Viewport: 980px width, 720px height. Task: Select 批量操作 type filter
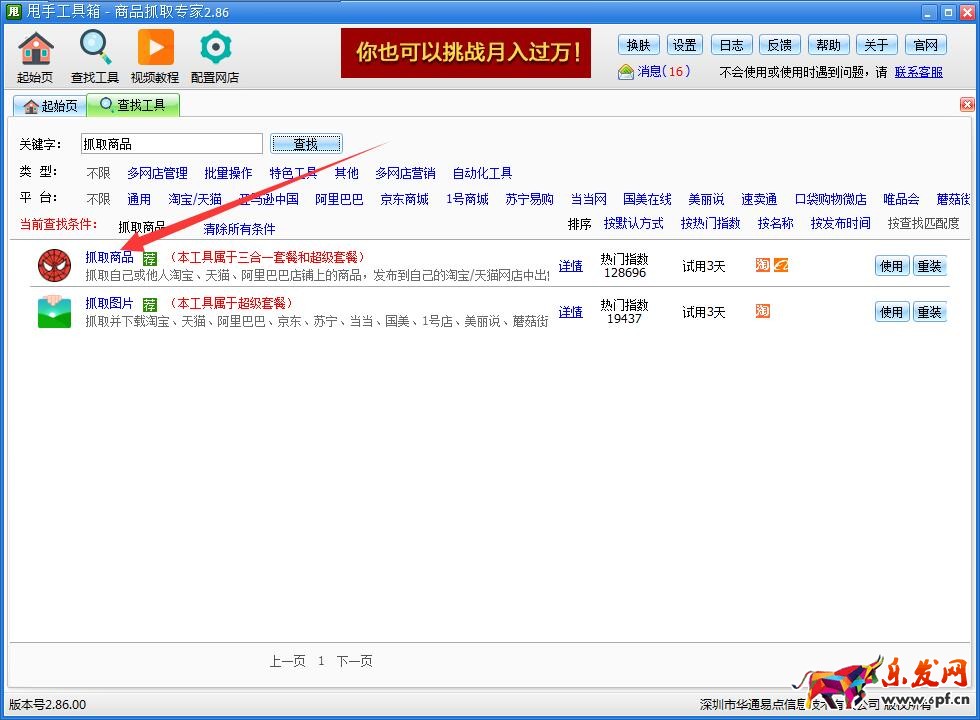(228, 173)
